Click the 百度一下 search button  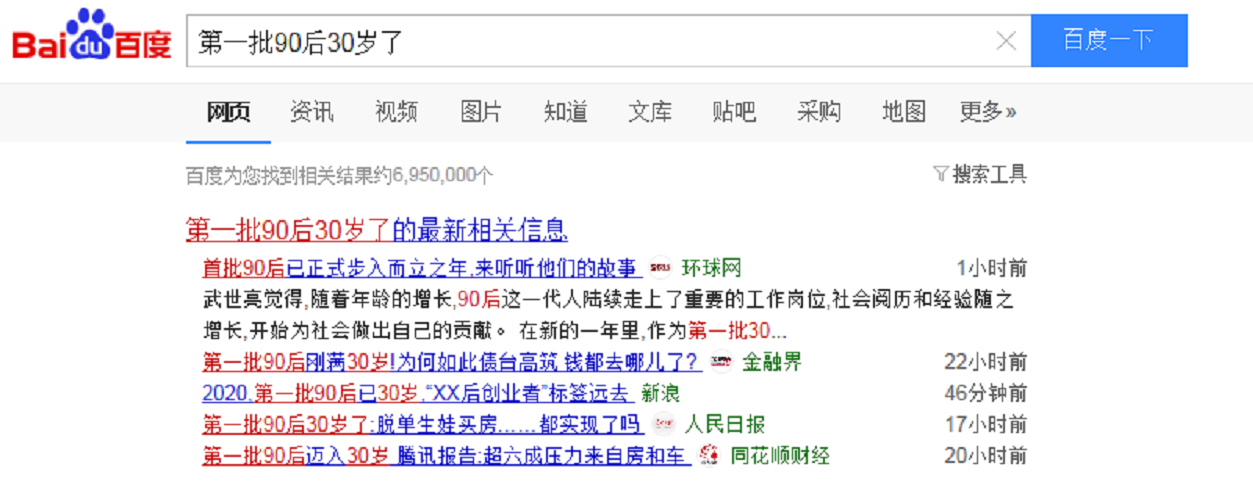tap(1109, 40)
